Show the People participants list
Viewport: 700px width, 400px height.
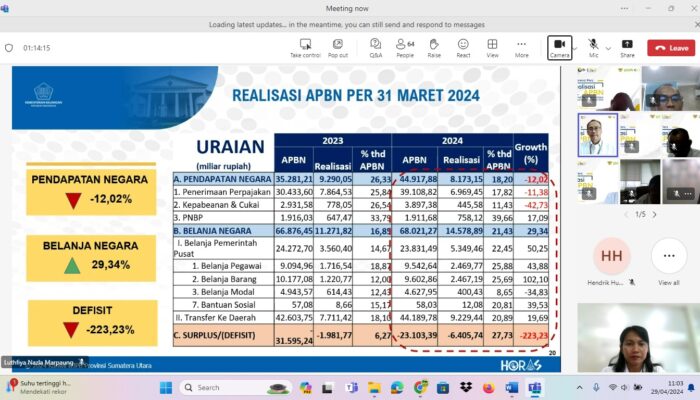click(405, 47)
